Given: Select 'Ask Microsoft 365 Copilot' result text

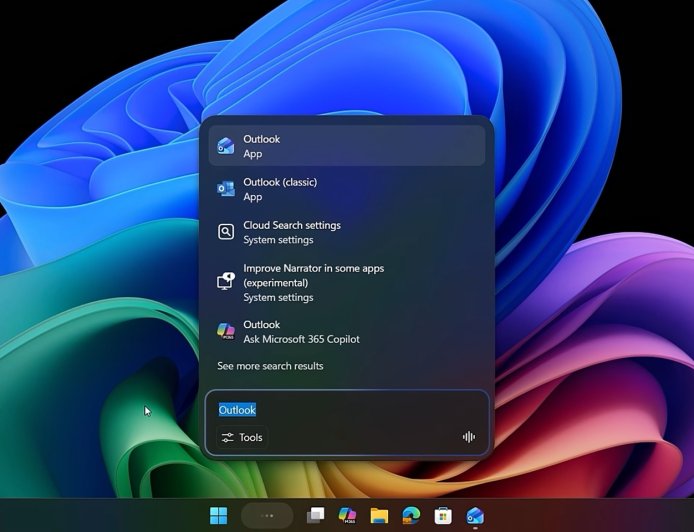Looking at the screenshot, I should pos(301,339).
